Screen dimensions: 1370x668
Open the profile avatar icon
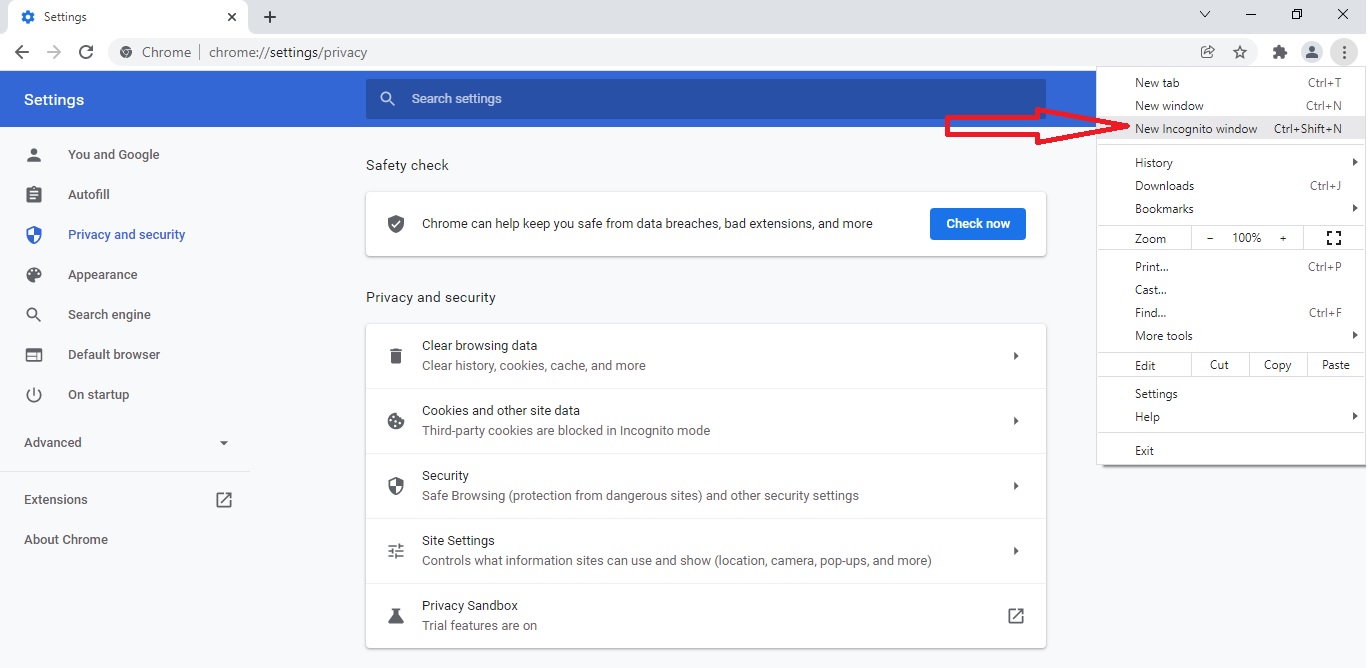pyautogui.click(x=1311, y=52)
